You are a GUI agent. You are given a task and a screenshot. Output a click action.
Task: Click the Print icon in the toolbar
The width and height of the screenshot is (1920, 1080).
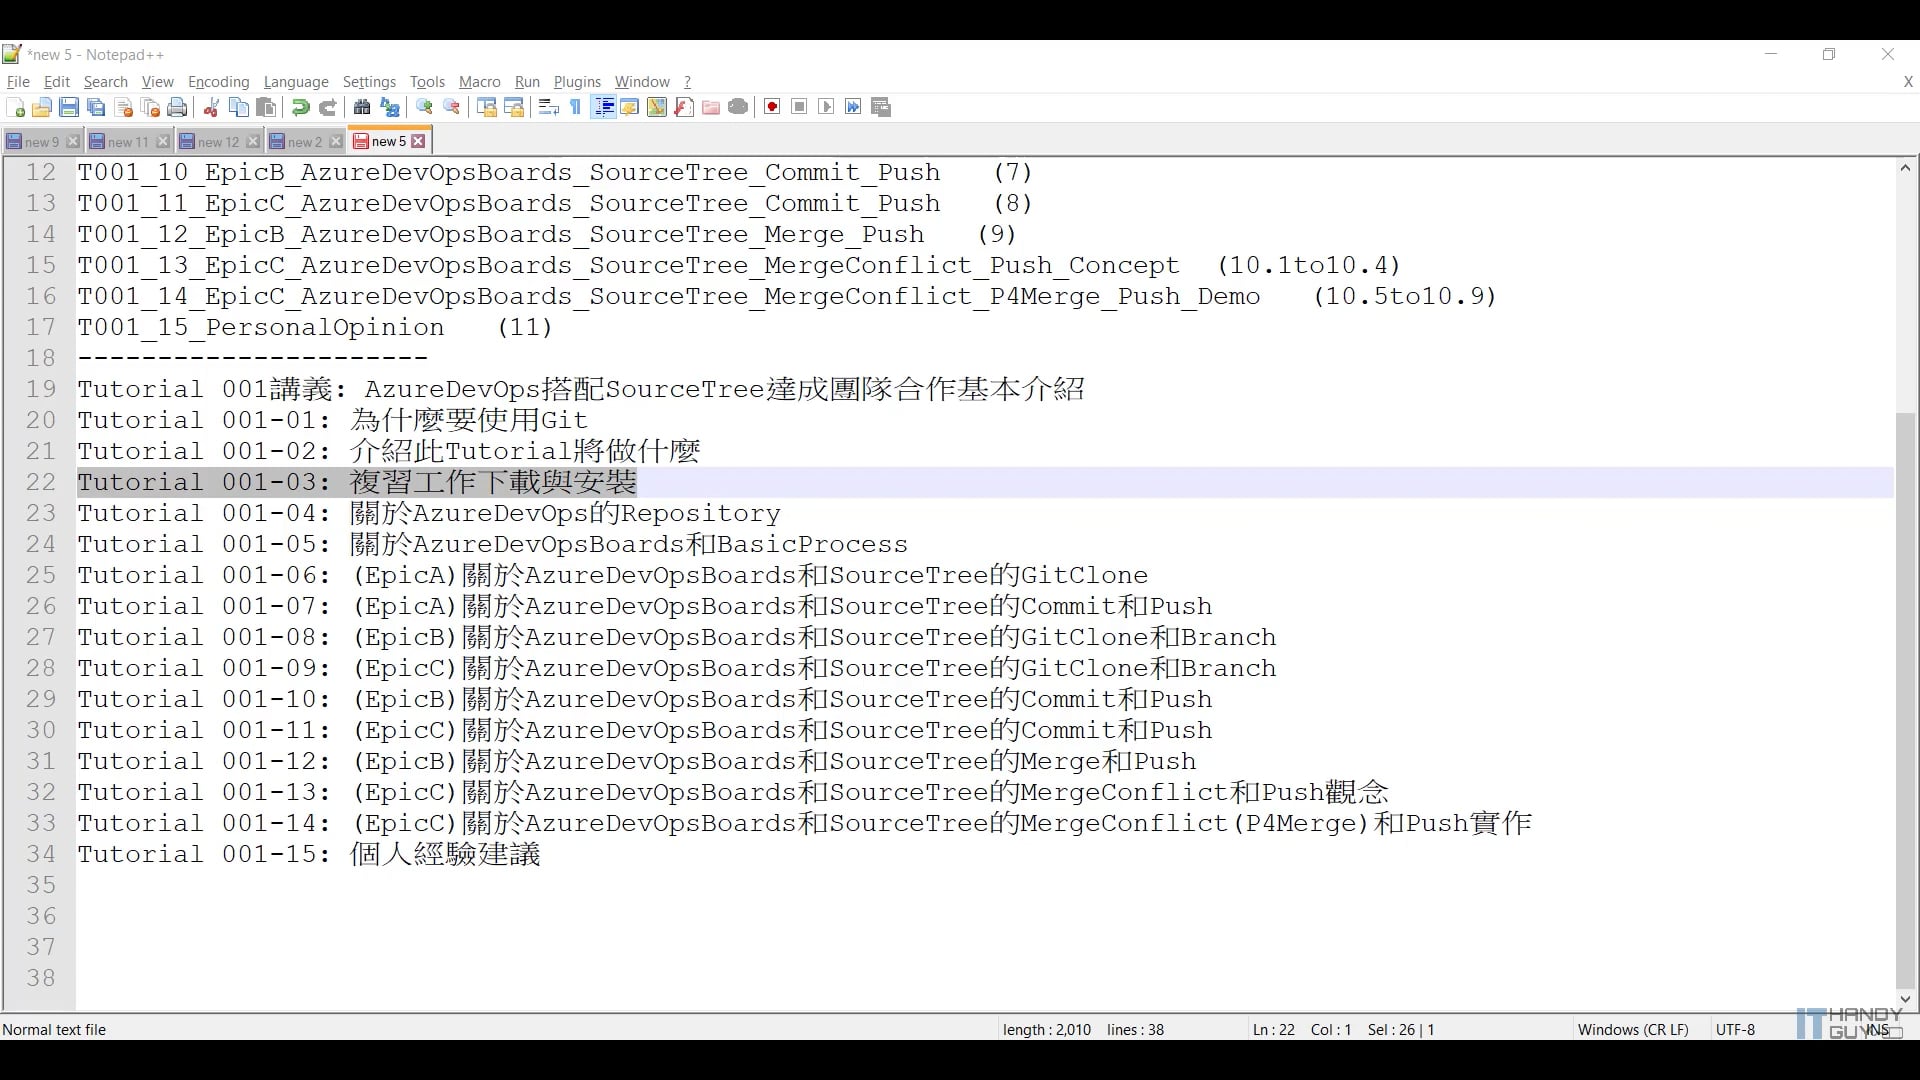pyautogui.click(x=178, y=108)
